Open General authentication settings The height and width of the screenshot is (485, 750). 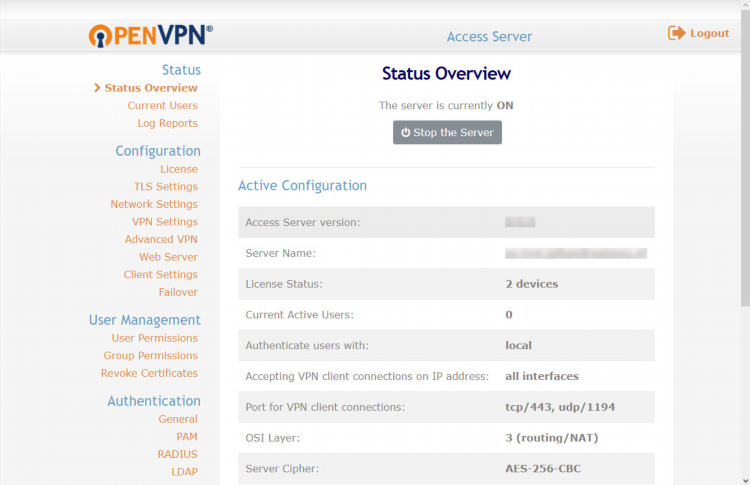click(x=178, y=419)
